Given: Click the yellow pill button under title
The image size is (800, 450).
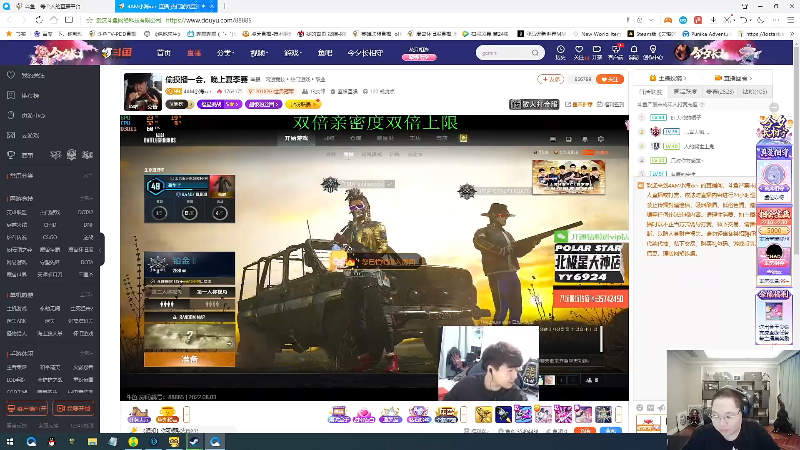Looking at the screenshot, I should (x=303, y=104).
